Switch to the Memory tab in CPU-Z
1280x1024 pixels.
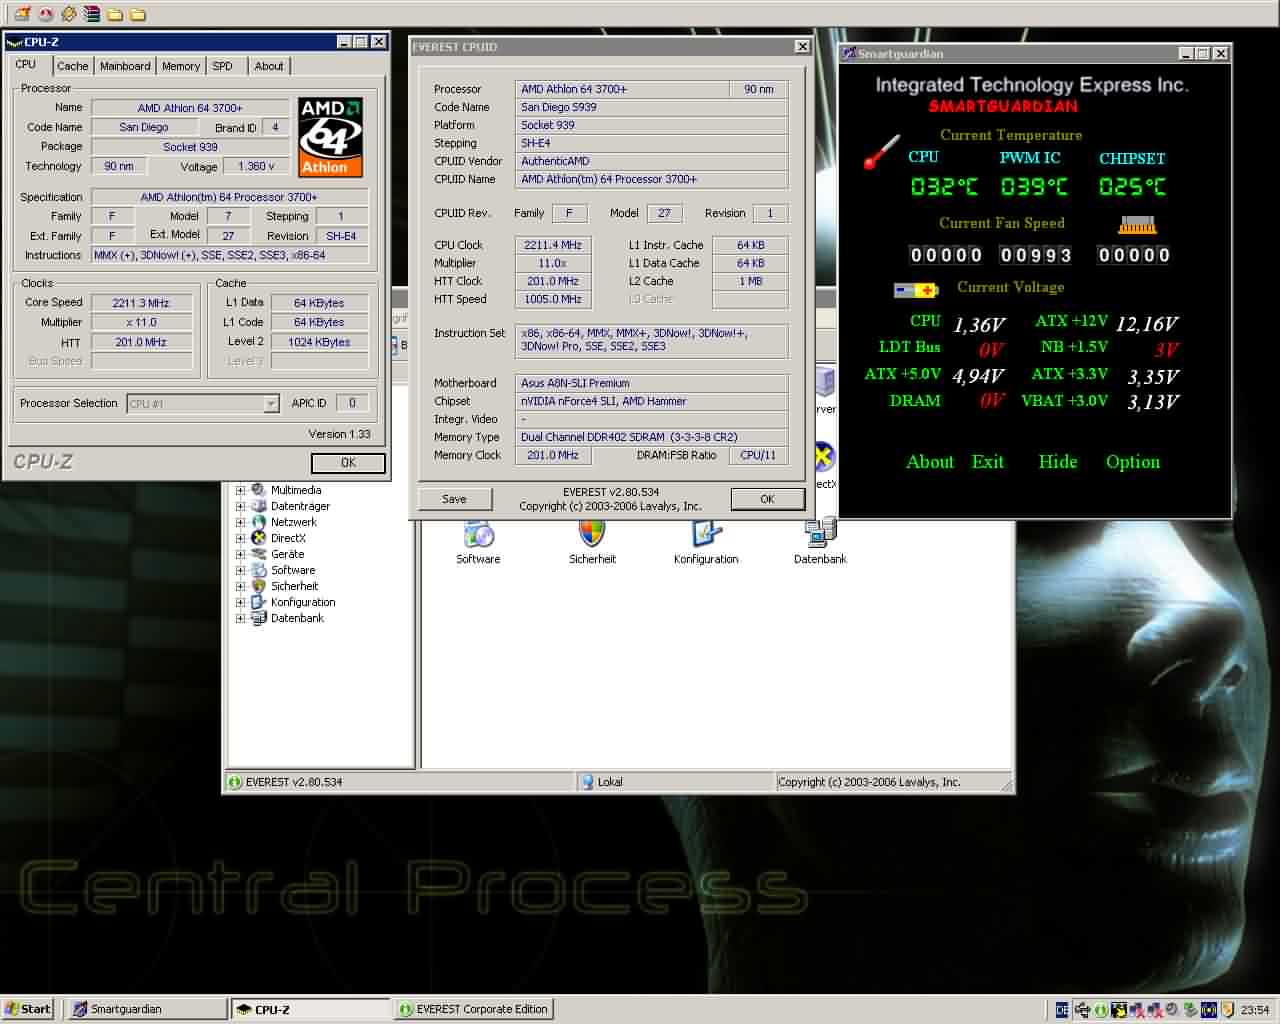181,66
